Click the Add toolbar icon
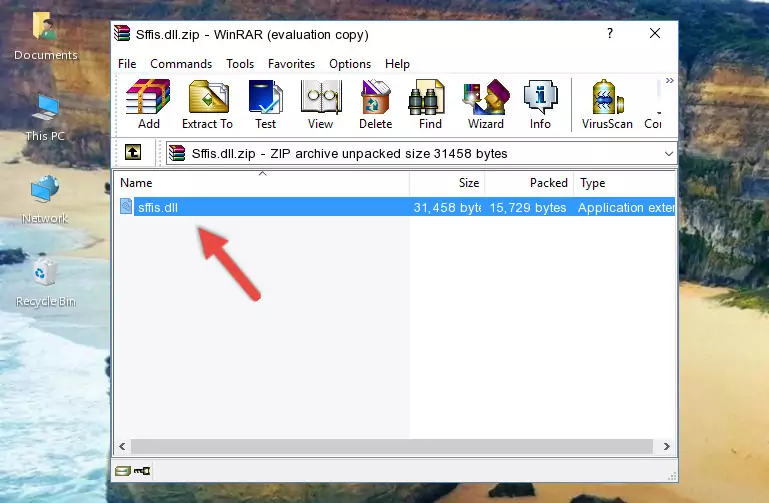This screenshot has height=503, width=769. (x=148, y=104)
